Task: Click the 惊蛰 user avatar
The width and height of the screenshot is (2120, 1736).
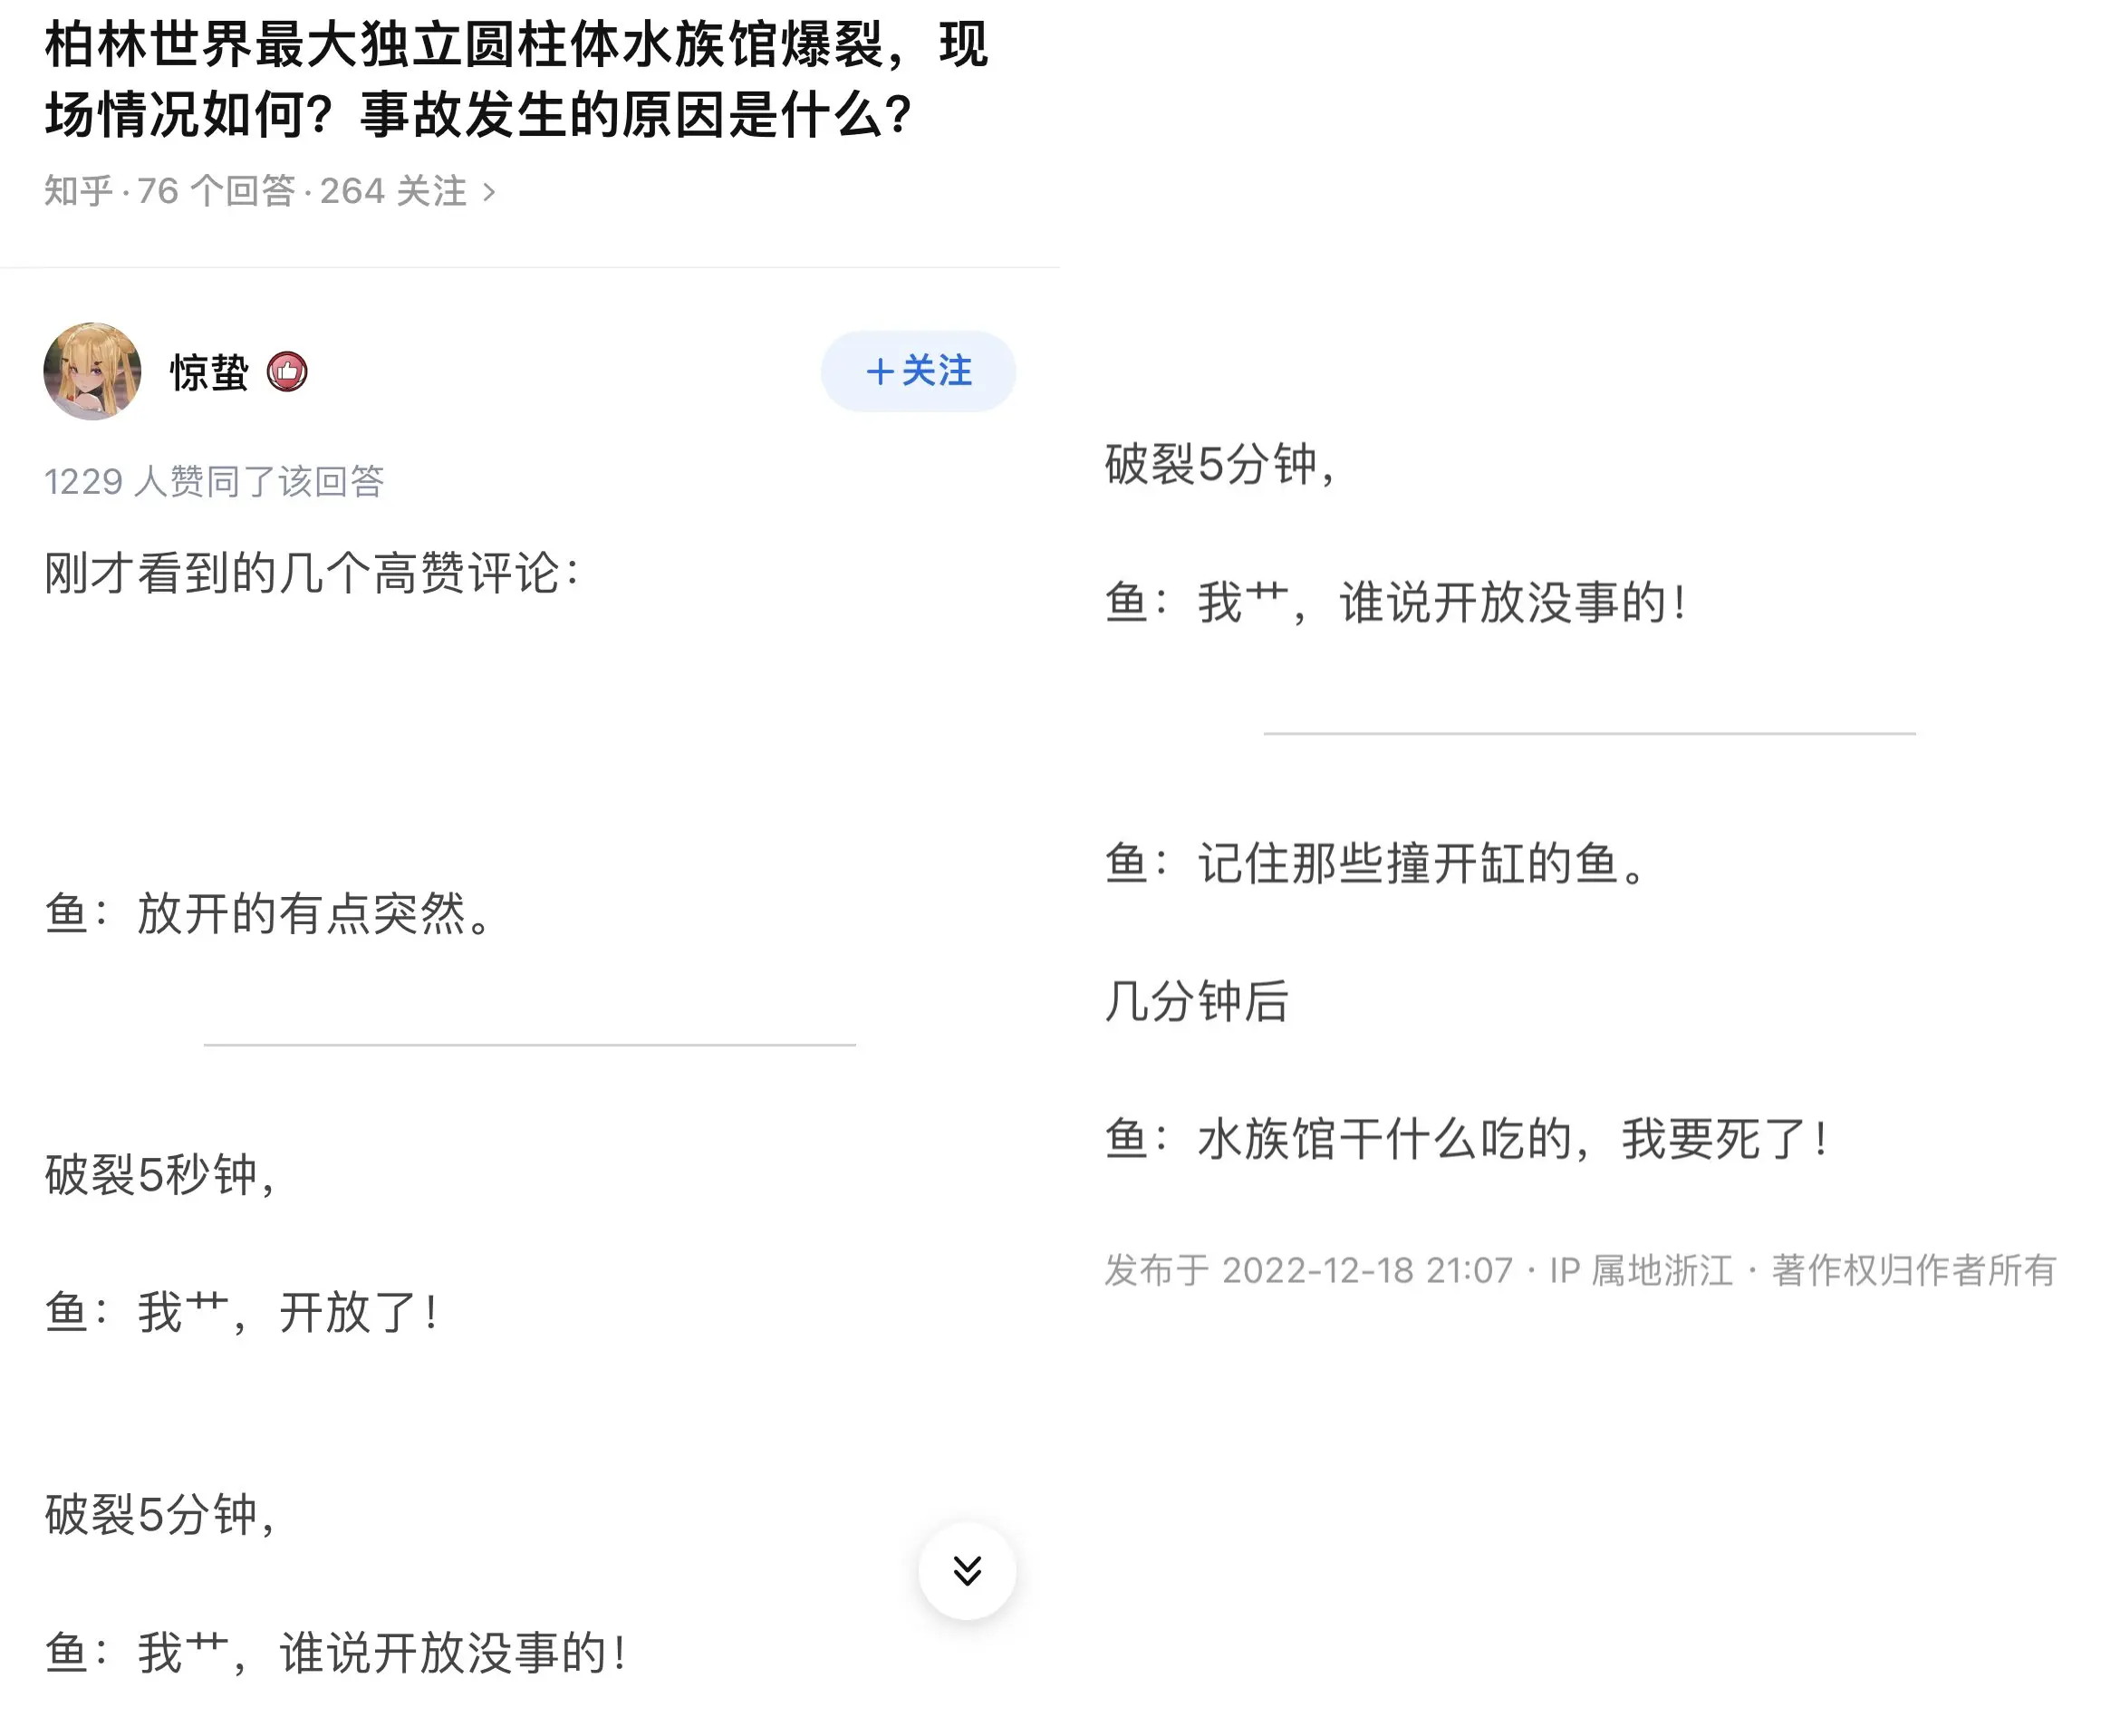Action: pos(92,371)
